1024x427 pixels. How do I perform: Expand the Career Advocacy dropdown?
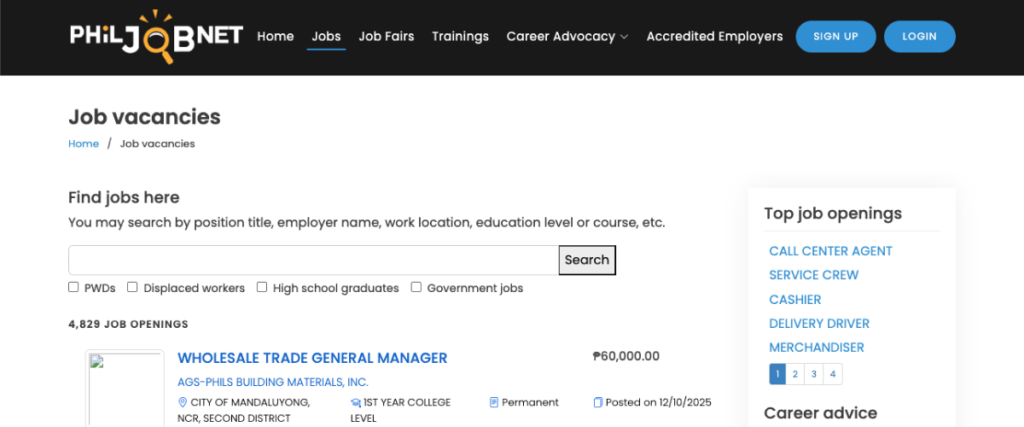tap(567, 36)
